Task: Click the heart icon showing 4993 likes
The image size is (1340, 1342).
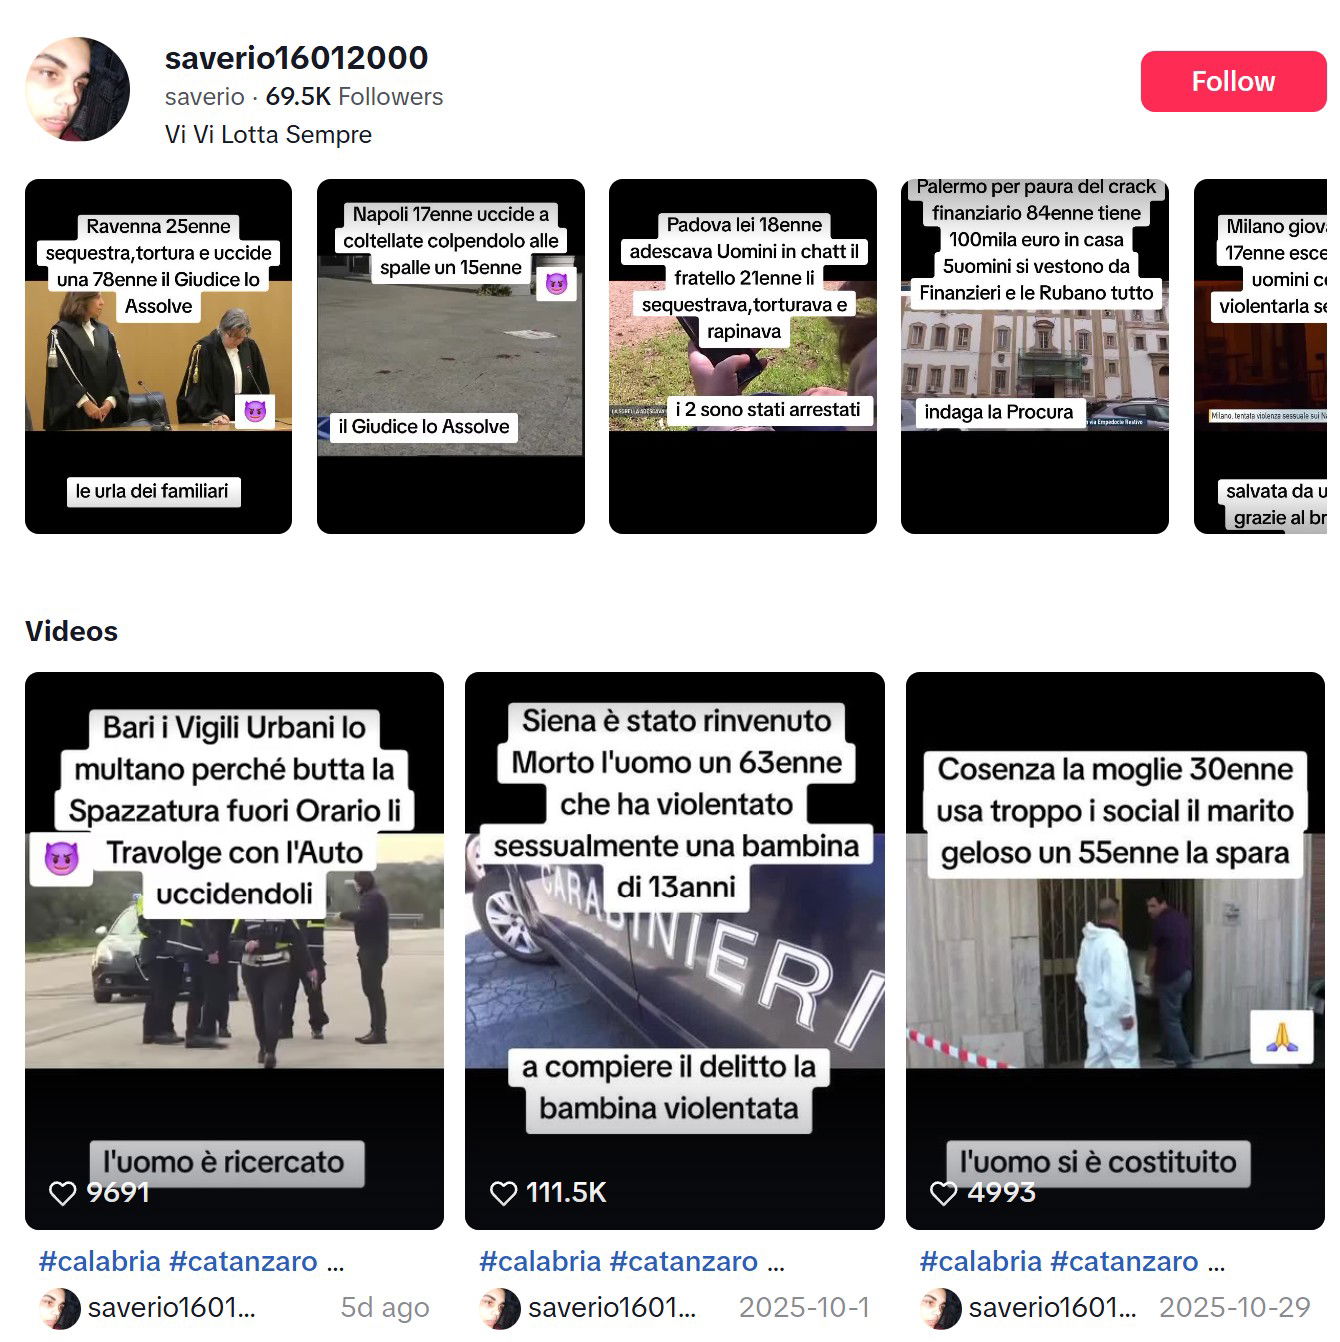Action: coord(943,1193)
